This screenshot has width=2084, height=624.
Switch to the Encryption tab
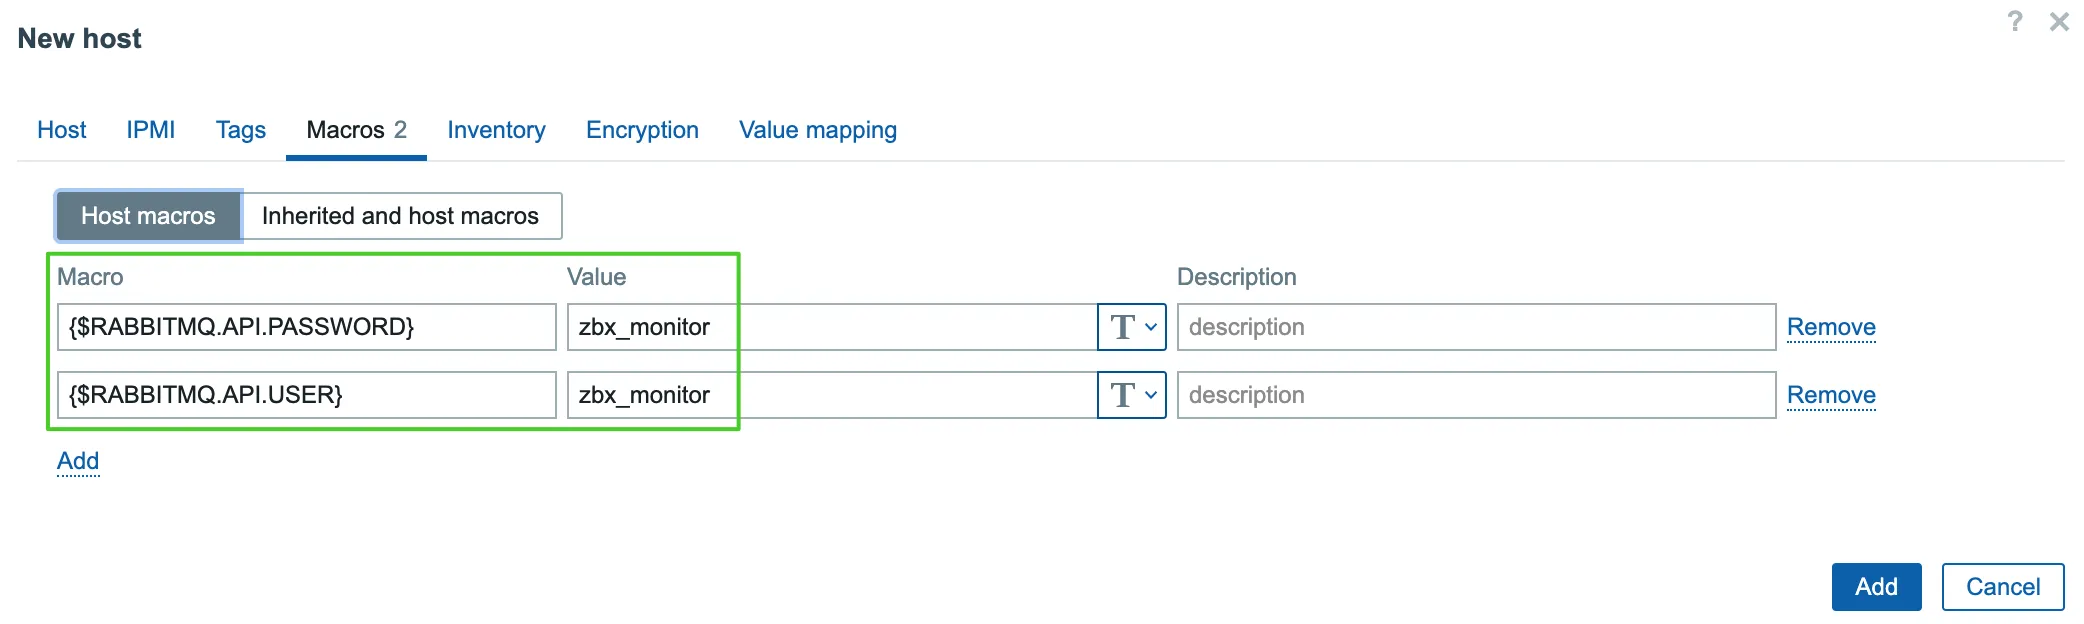point(642,130)
